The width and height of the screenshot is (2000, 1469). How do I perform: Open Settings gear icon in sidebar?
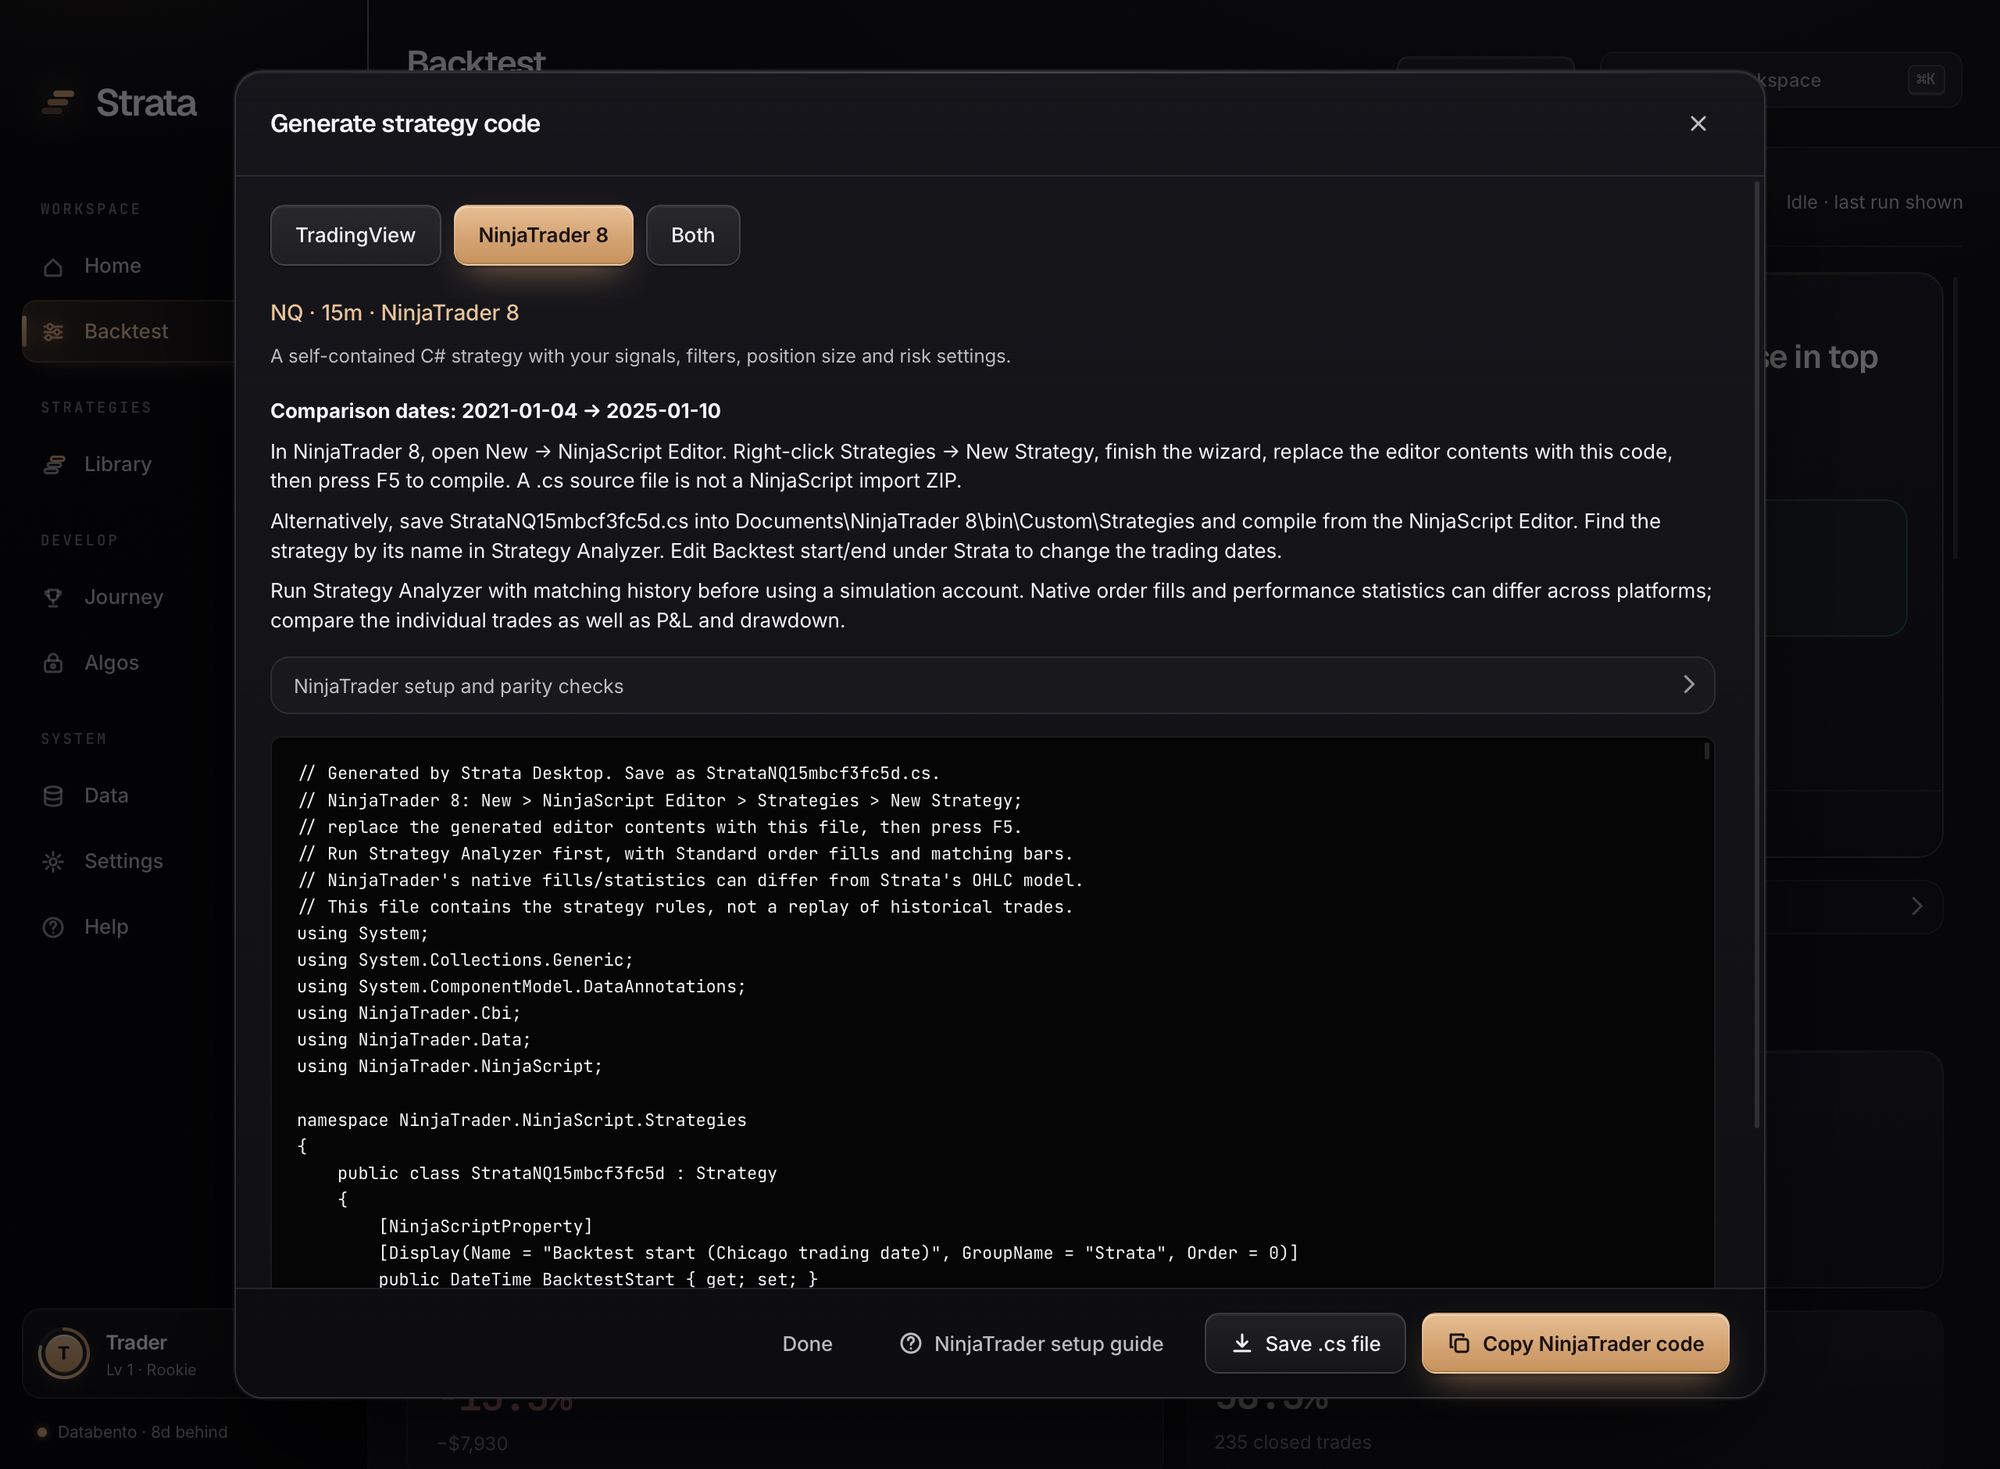coord(53,862)
